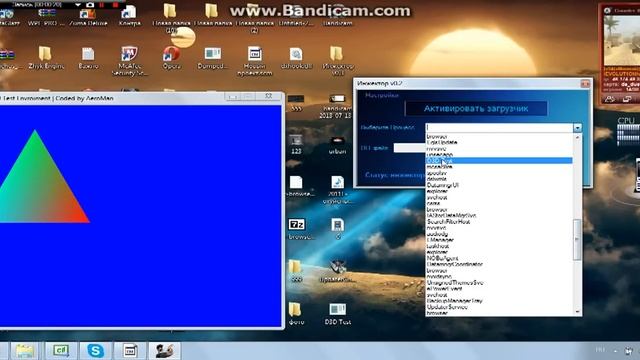Select the d3hook.dll file icon
The image size is (640, 360).
click(x=296, y=58)
